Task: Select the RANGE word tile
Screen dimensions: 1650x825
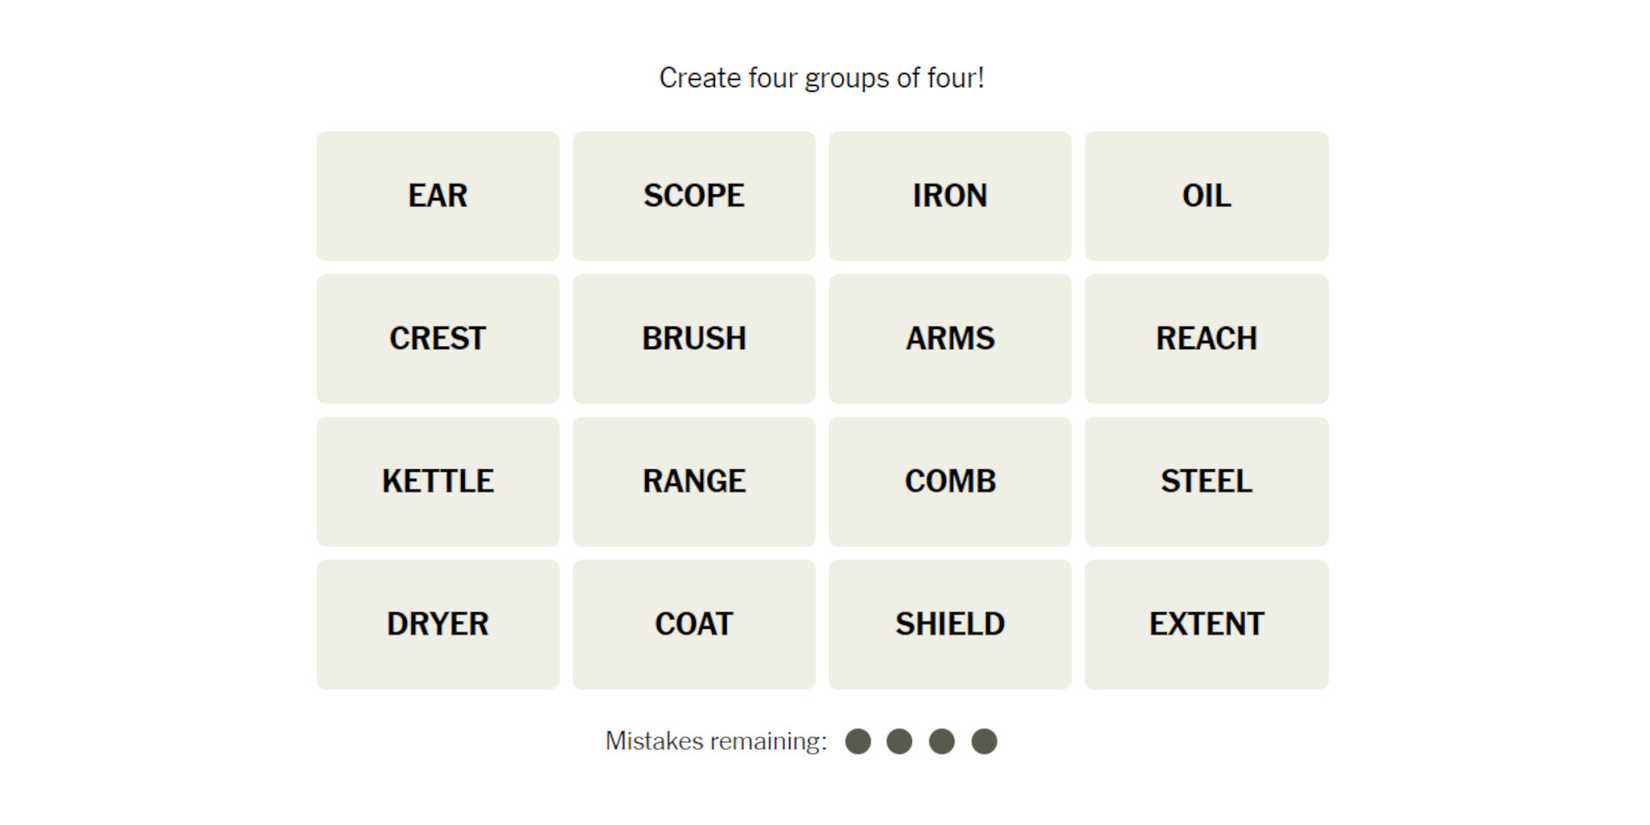Action: tap(693, 482)
